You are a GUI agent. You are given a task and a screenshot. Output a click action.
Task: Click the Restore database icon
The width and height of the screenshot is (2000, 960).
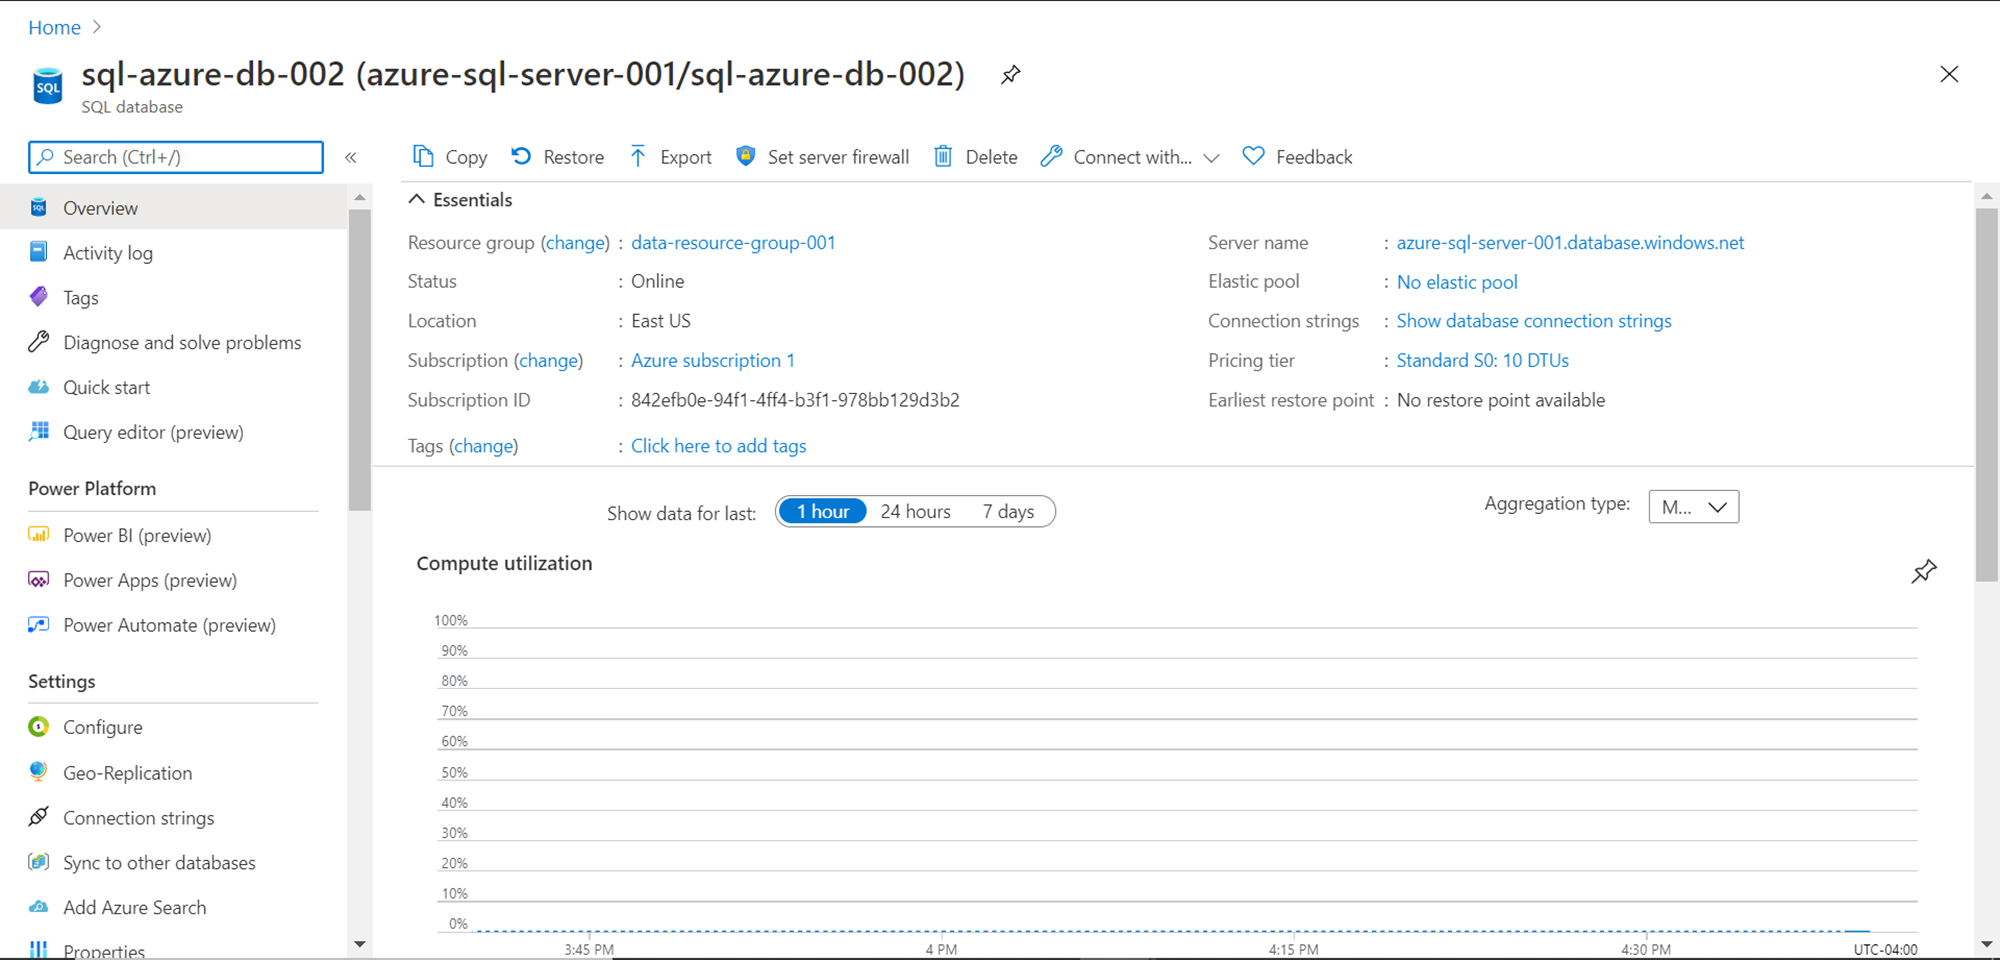tap(521, 156)
